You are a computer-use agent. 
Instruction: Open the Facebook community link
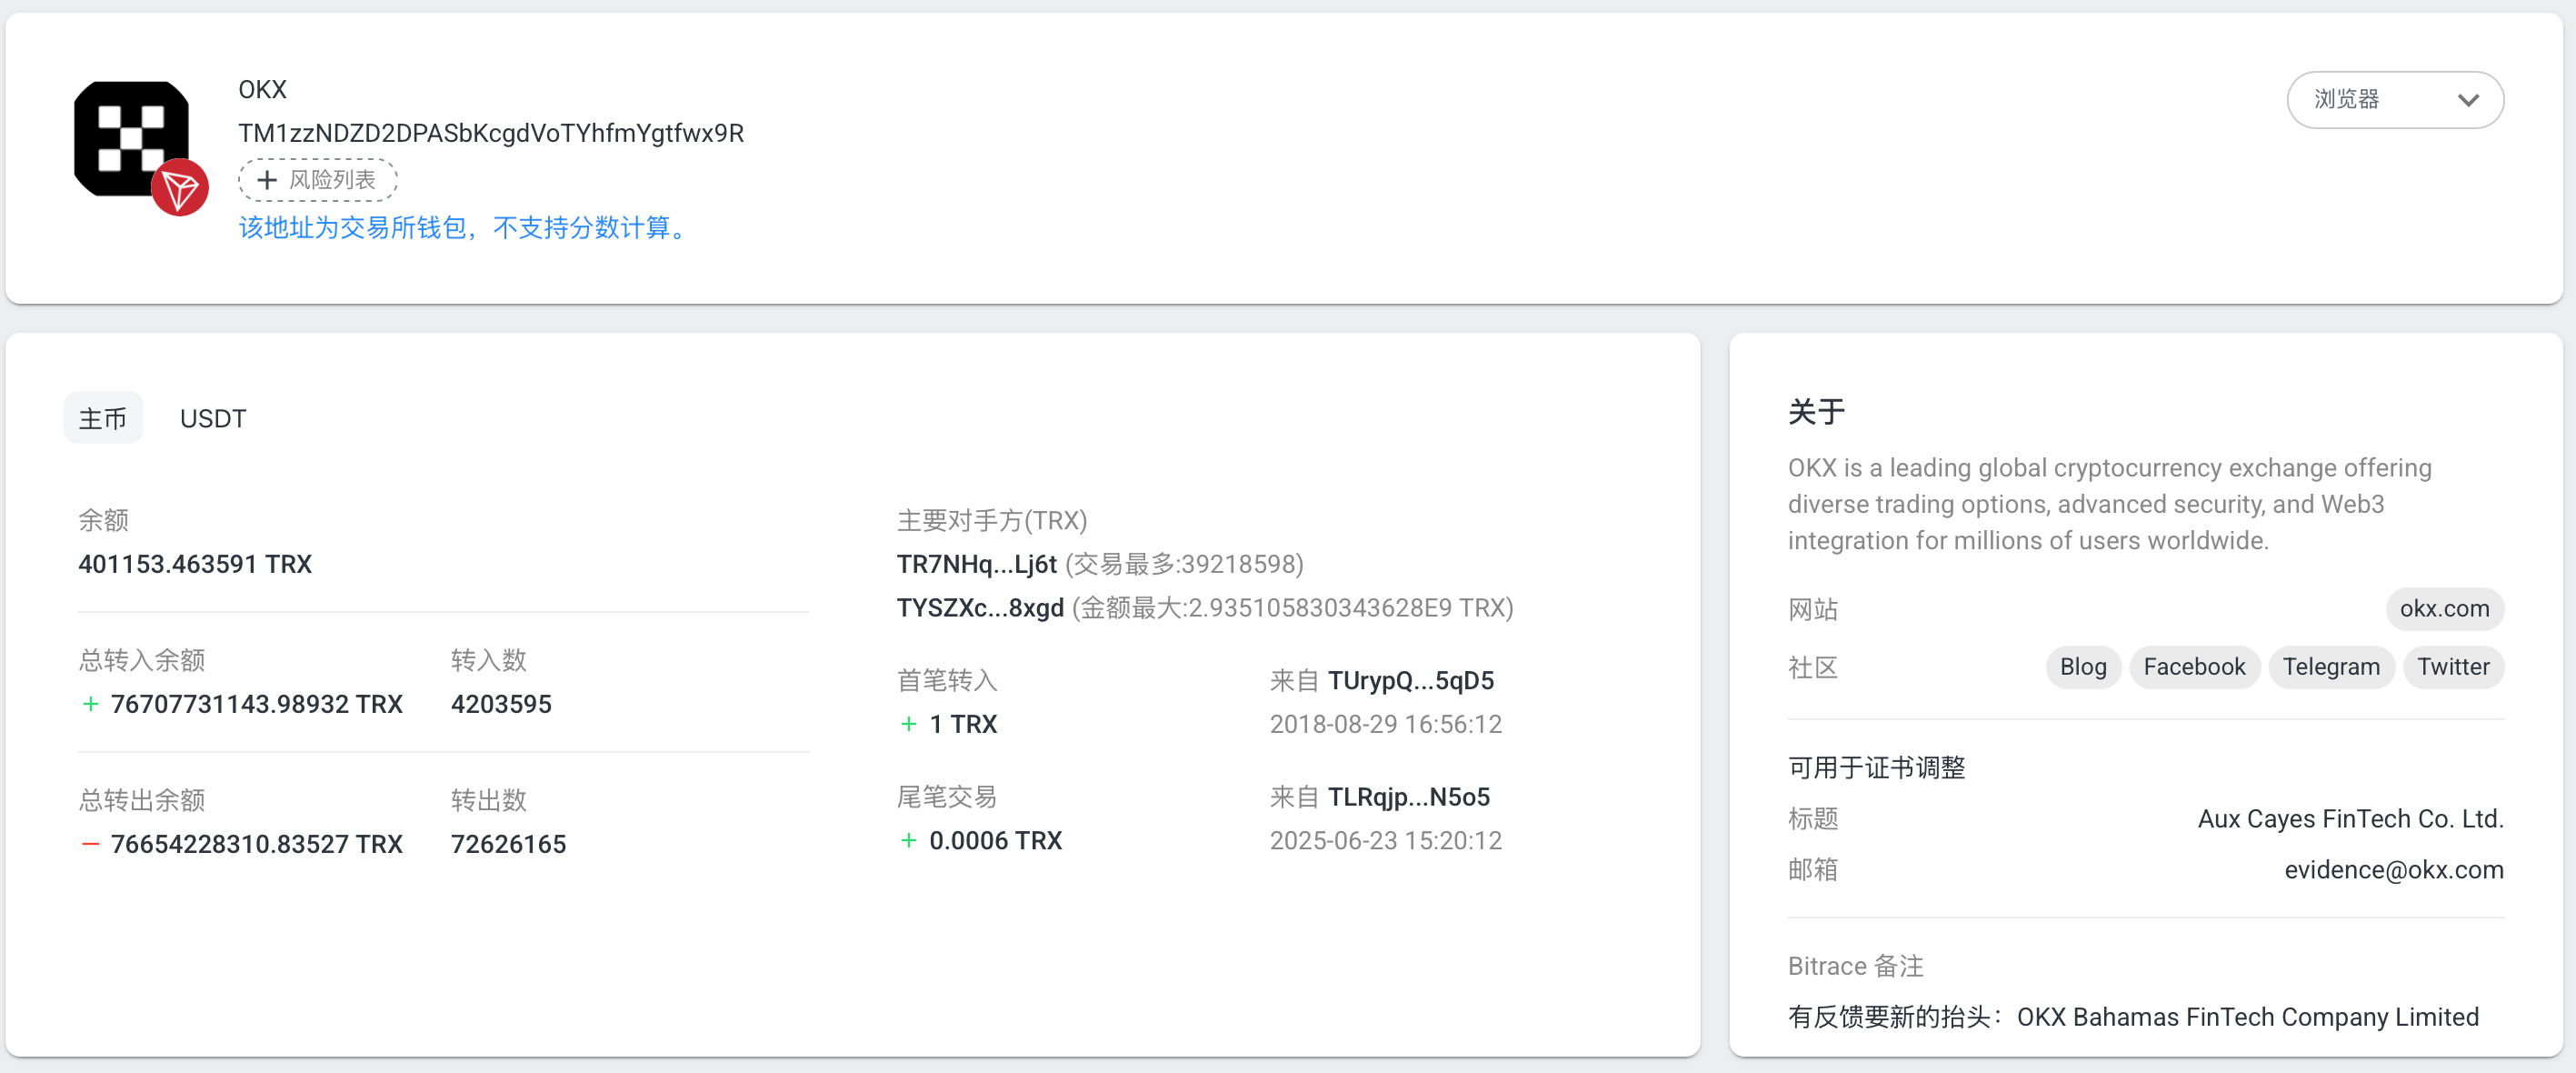click(2193, 667)
